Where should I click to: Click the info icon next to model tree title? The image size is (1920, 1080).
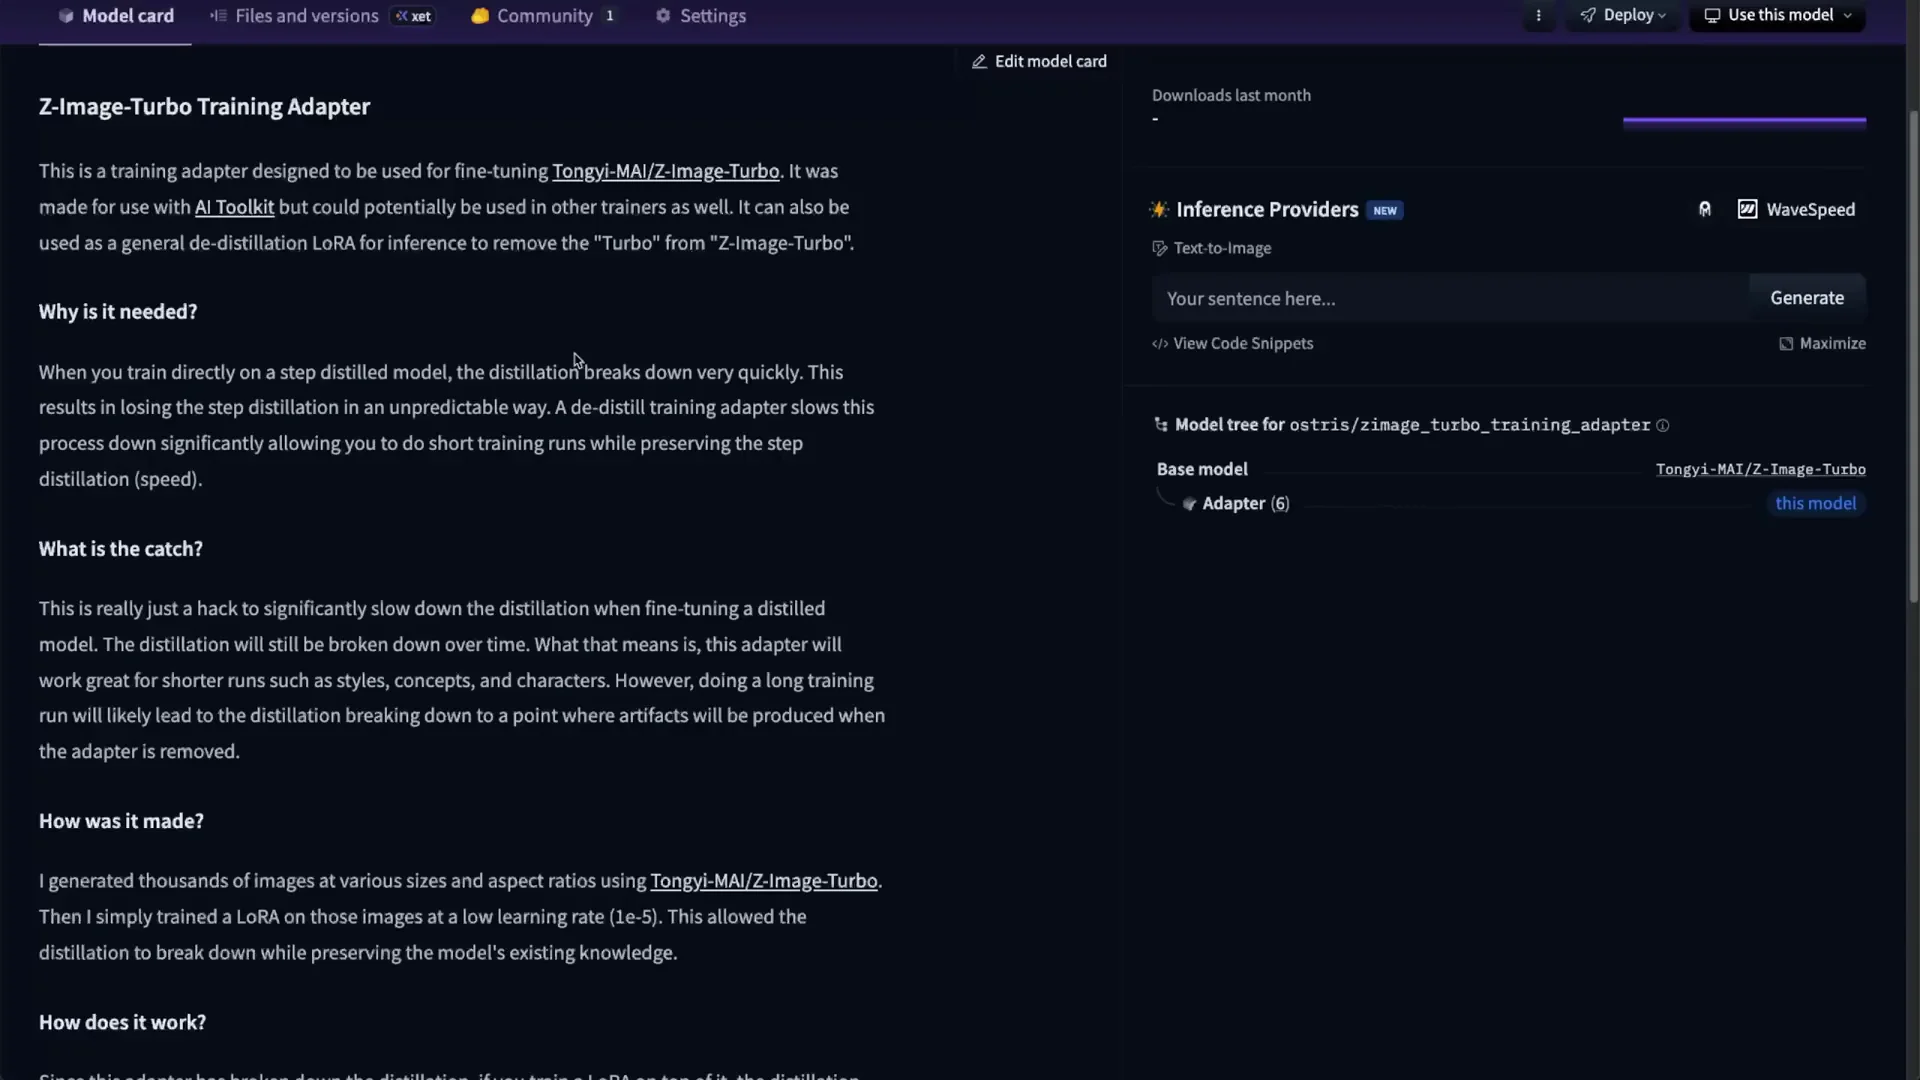coord(1663,426)
